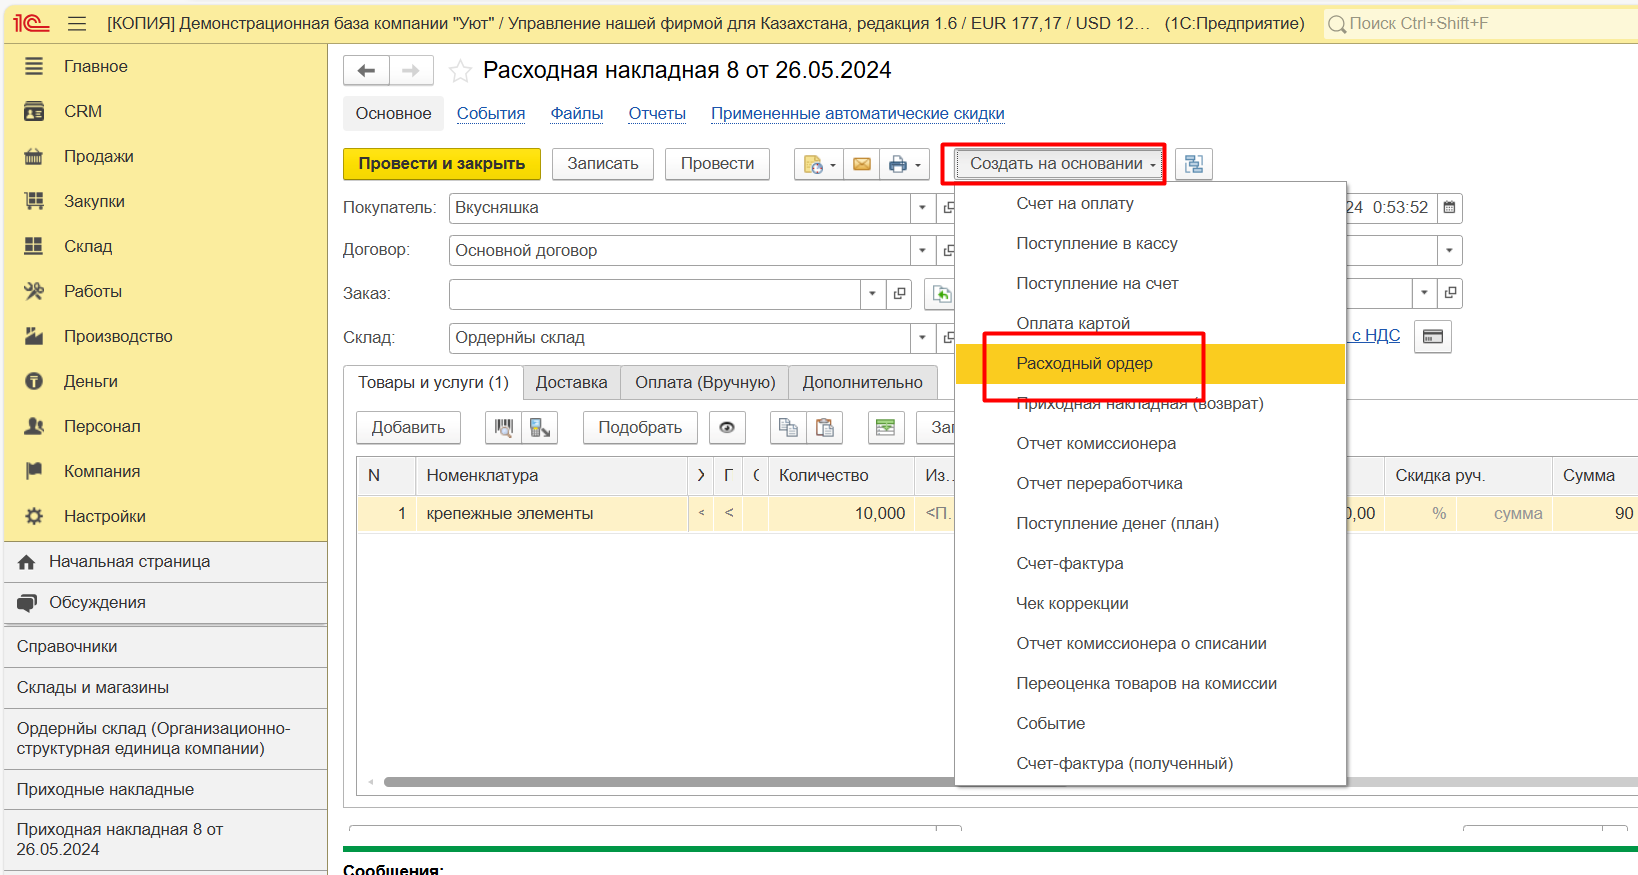
Task: Switch to the Доставка tab
Action: 571,383
